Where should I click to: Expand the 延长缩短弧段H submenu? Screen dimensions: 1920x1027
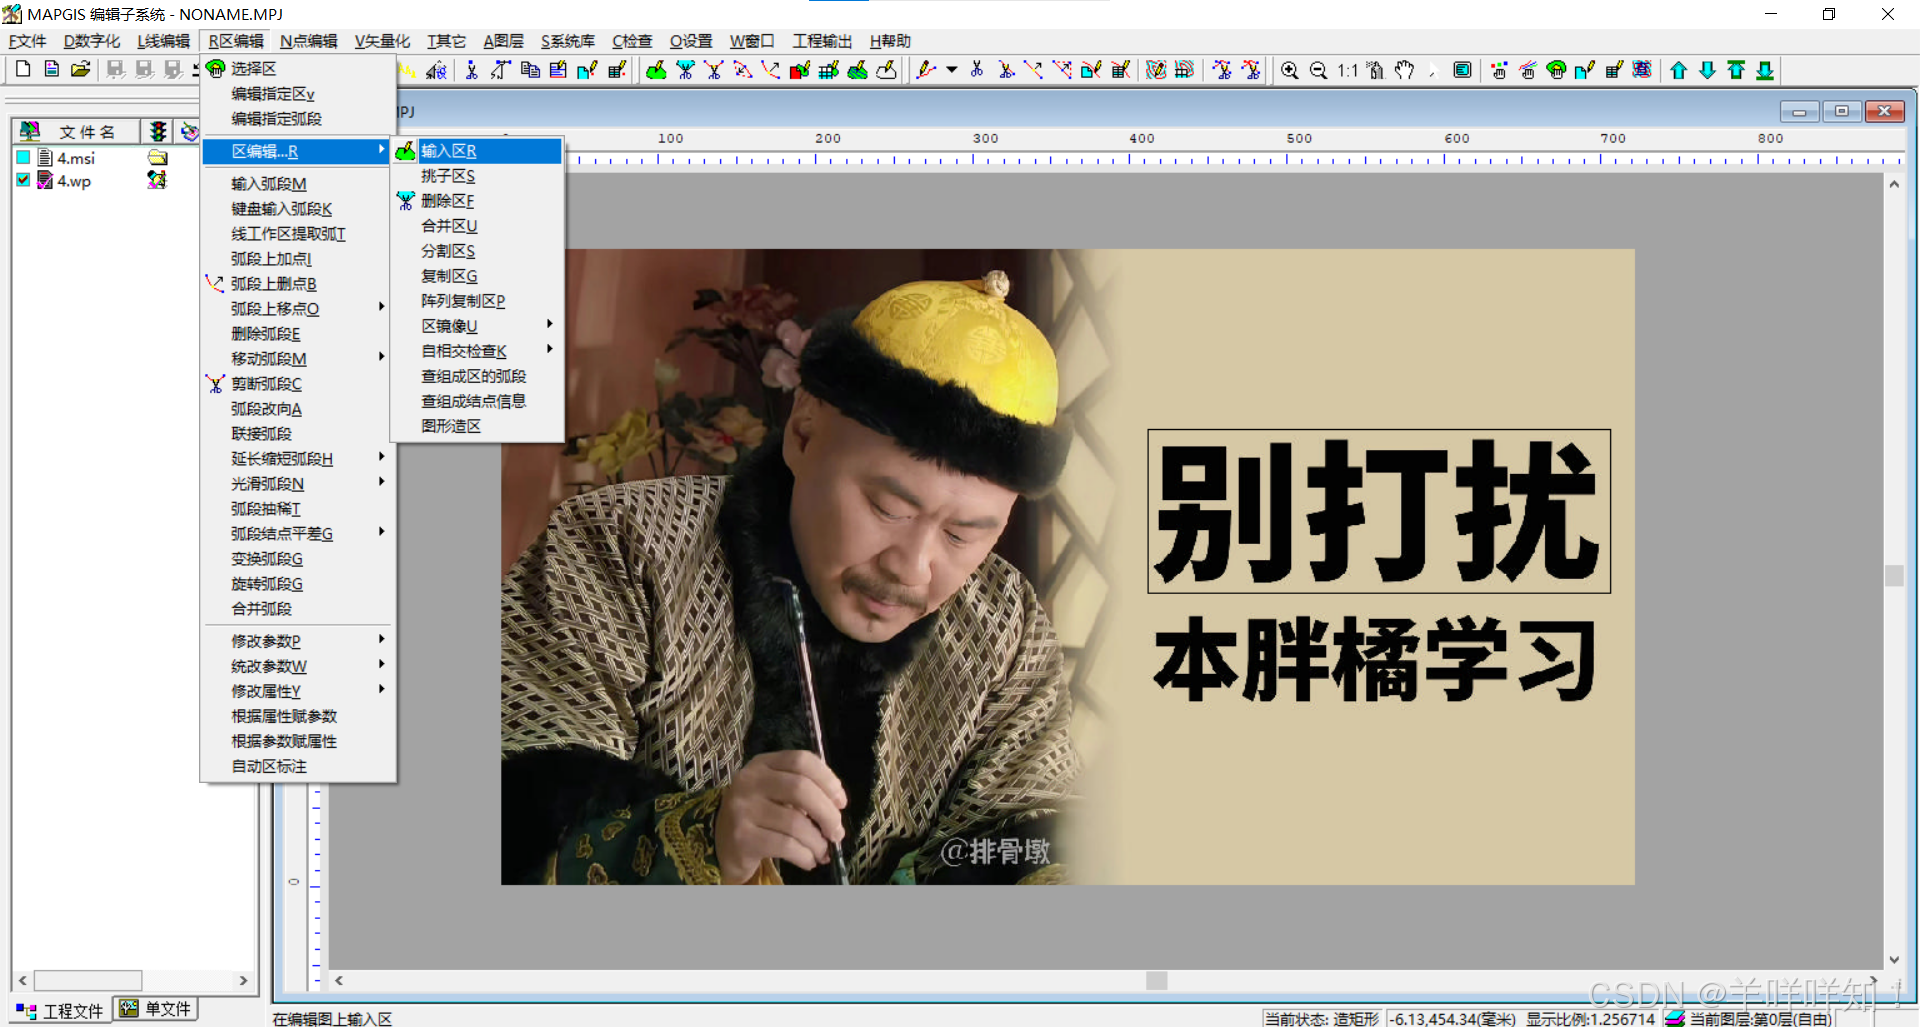381,457
